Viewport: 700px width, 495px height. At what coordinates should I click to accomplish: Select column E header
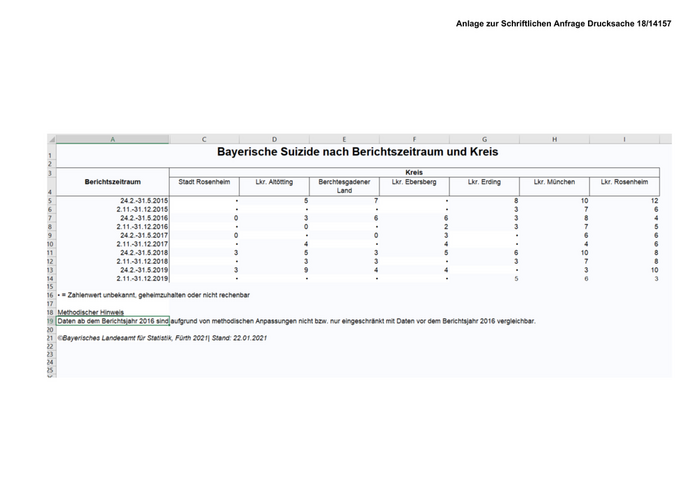344,139
